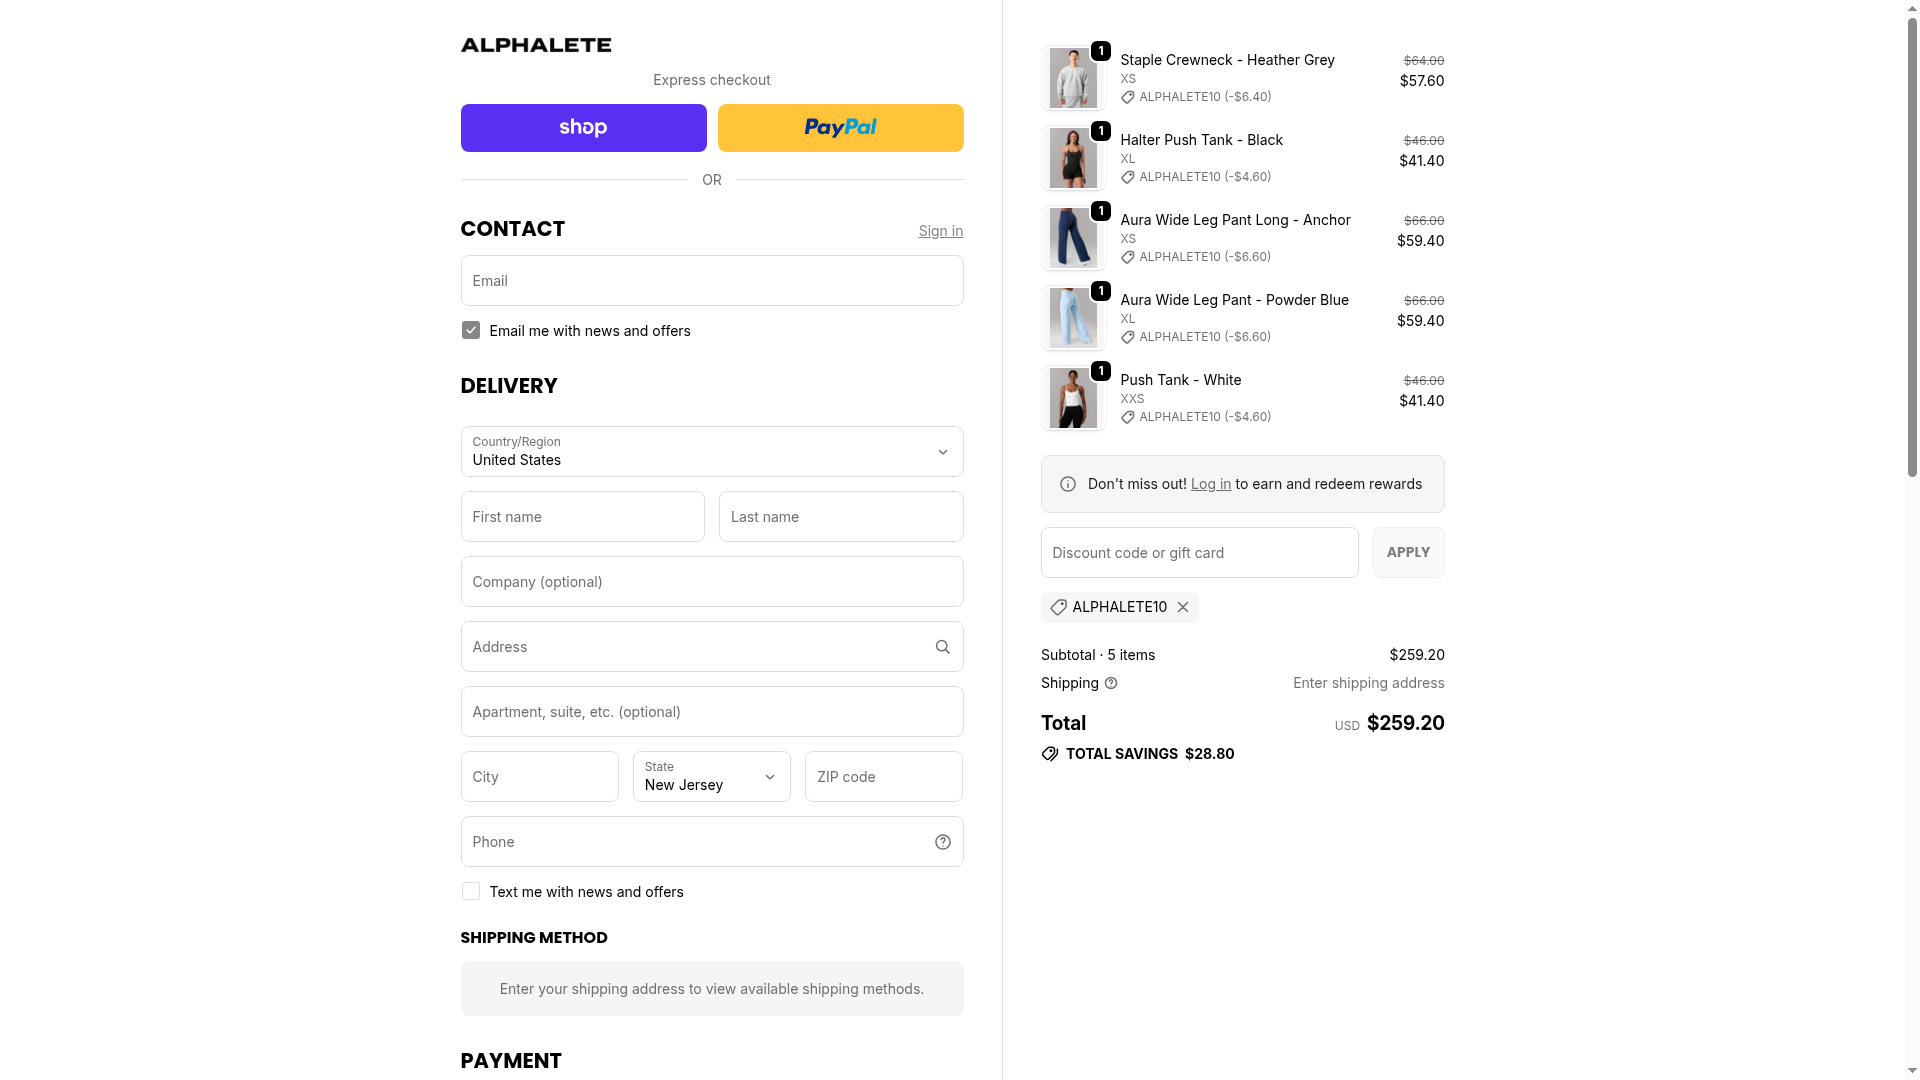
Task: Click the Sign in link
Action: pyautogui.click(x=940, y=231)
